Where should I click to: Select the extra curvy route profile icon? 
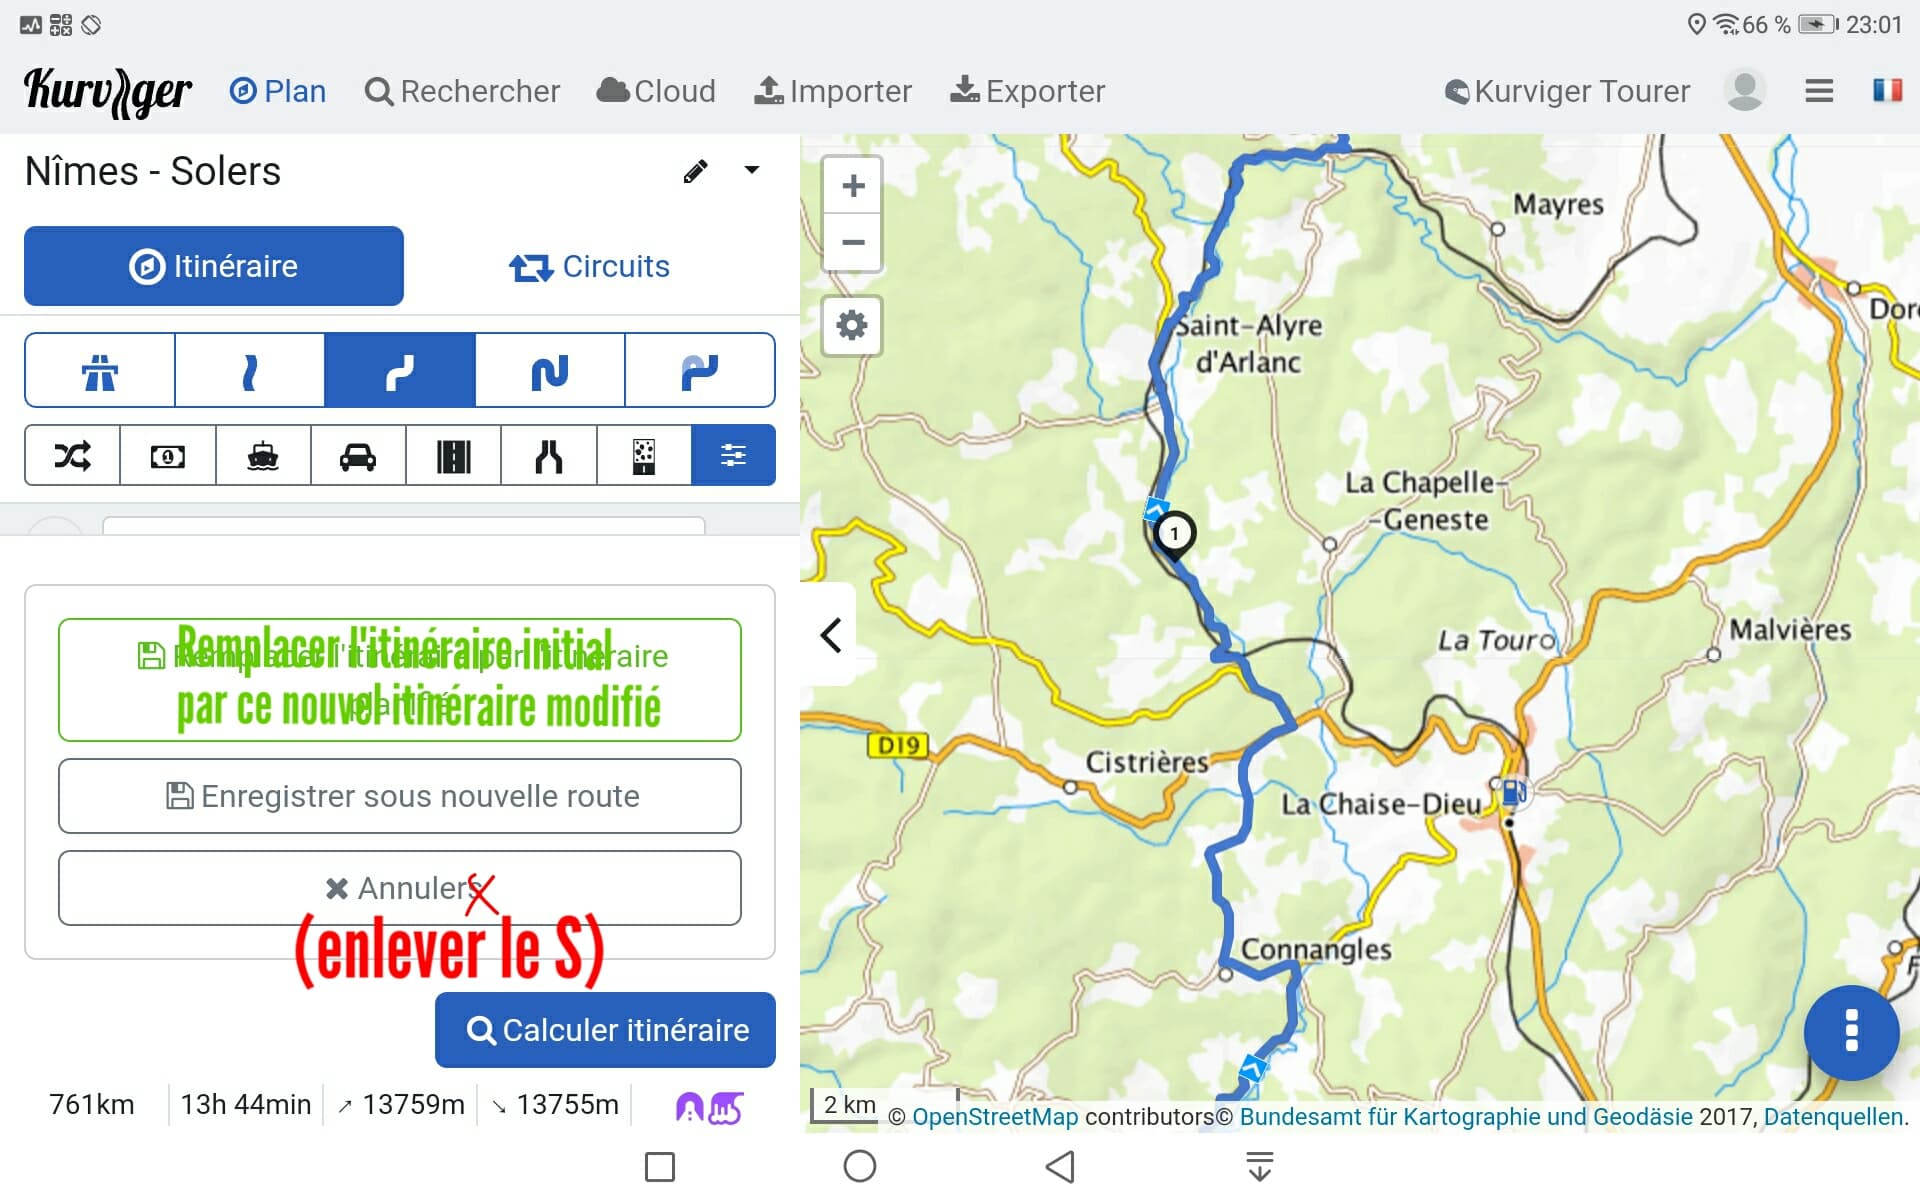(550, 371)
